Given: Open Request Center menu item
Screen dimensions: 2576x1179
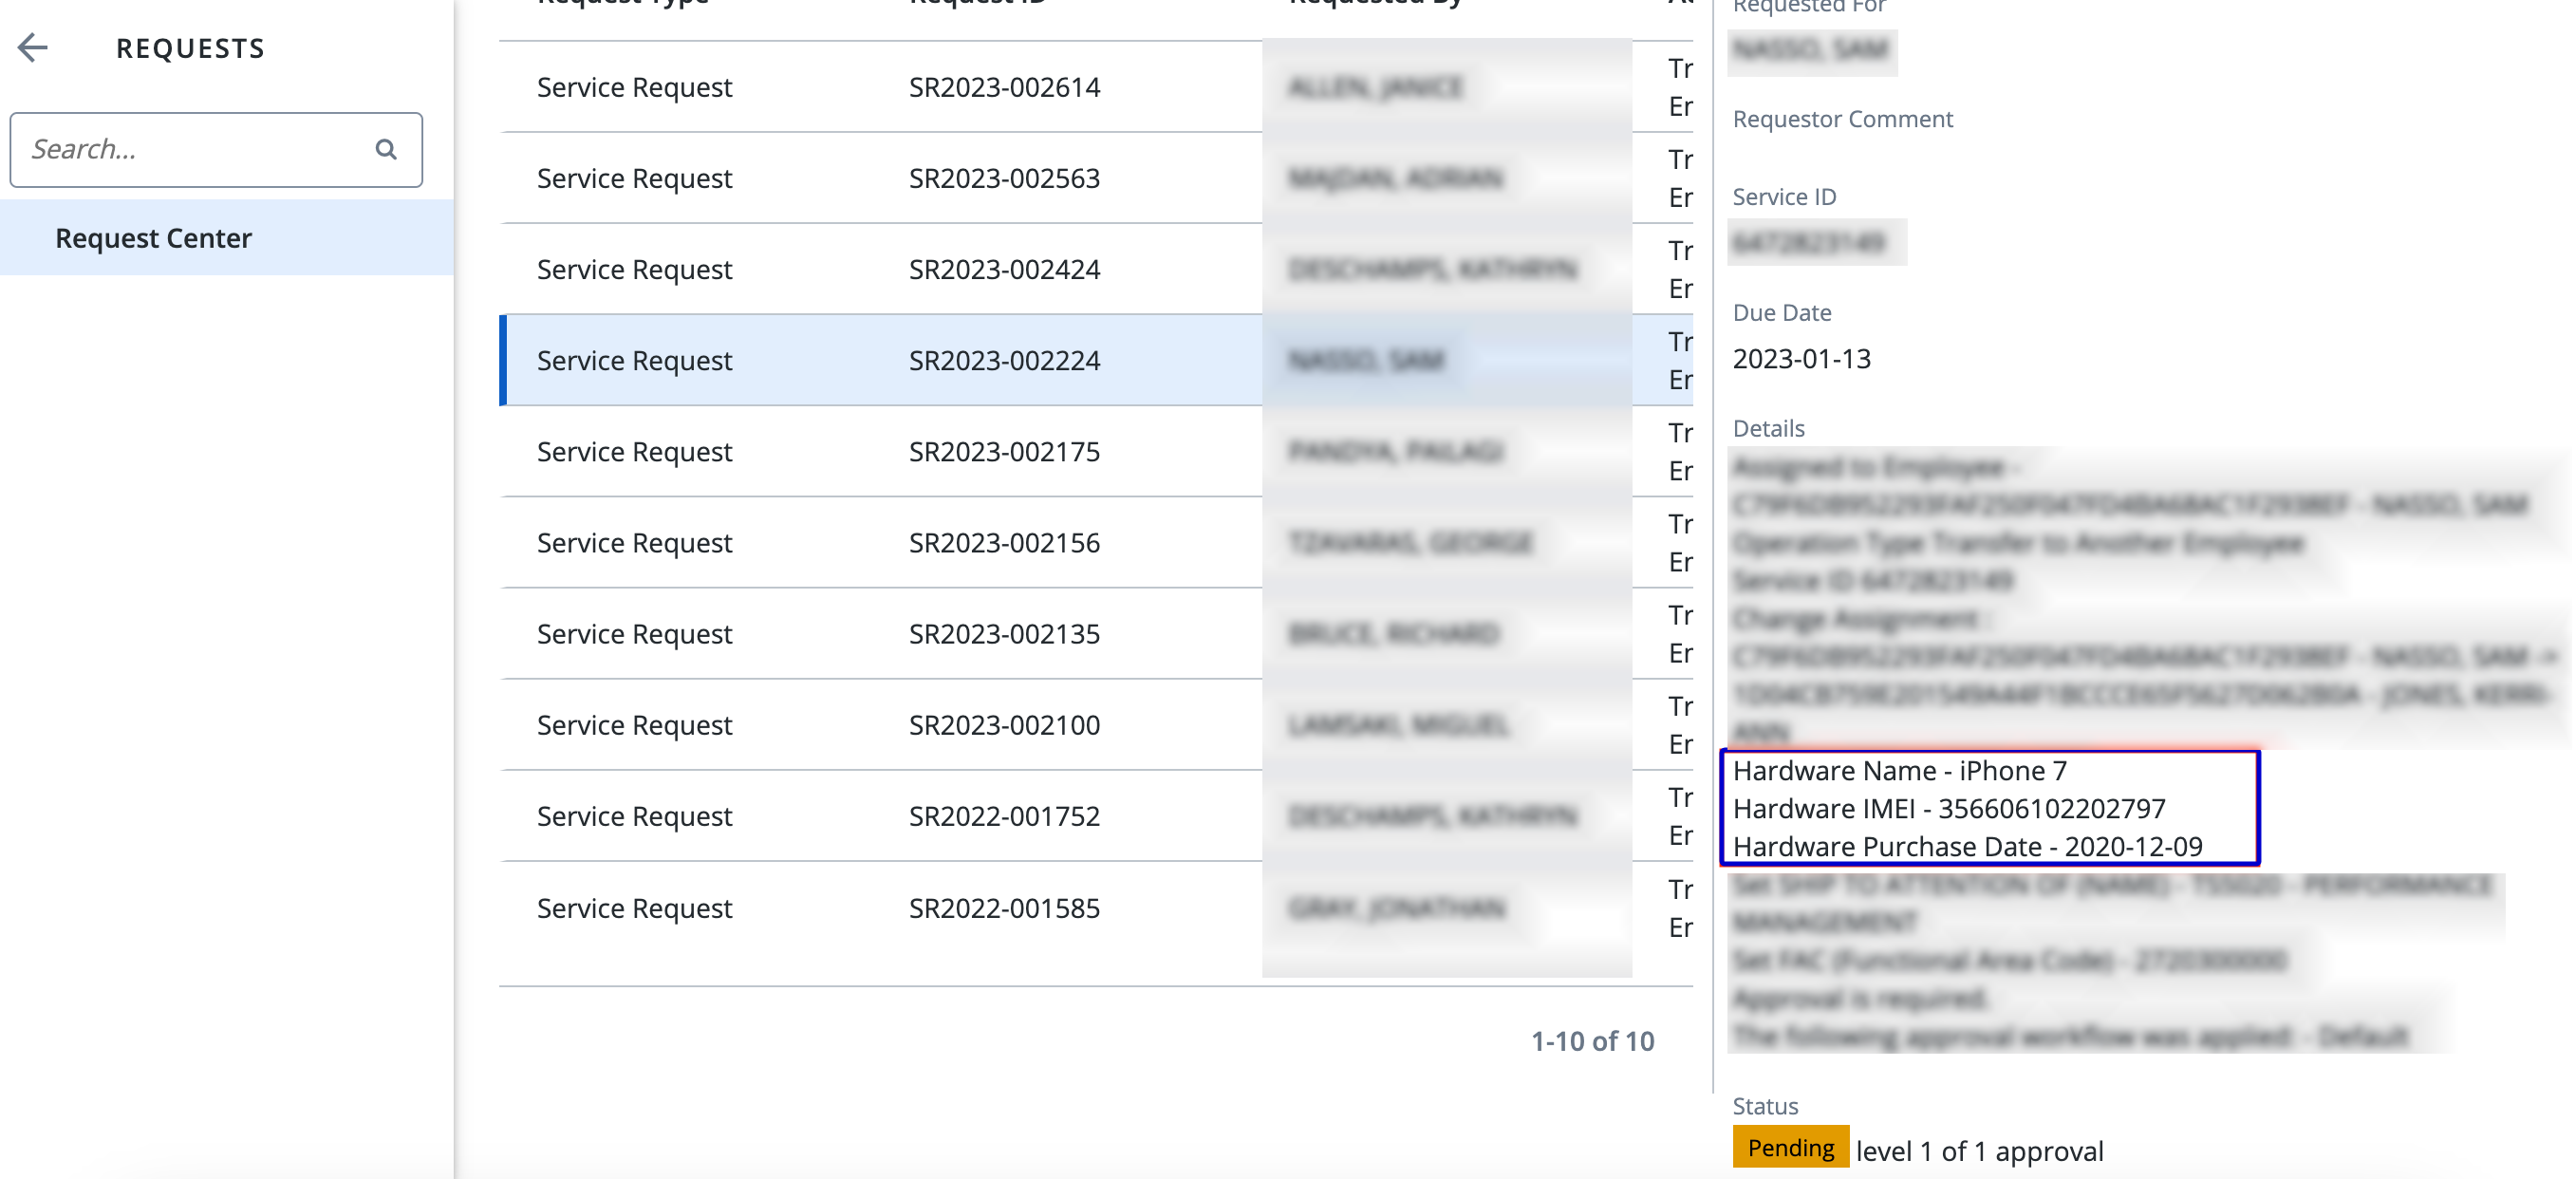Looking at the screenshot, I should (153, 238).
